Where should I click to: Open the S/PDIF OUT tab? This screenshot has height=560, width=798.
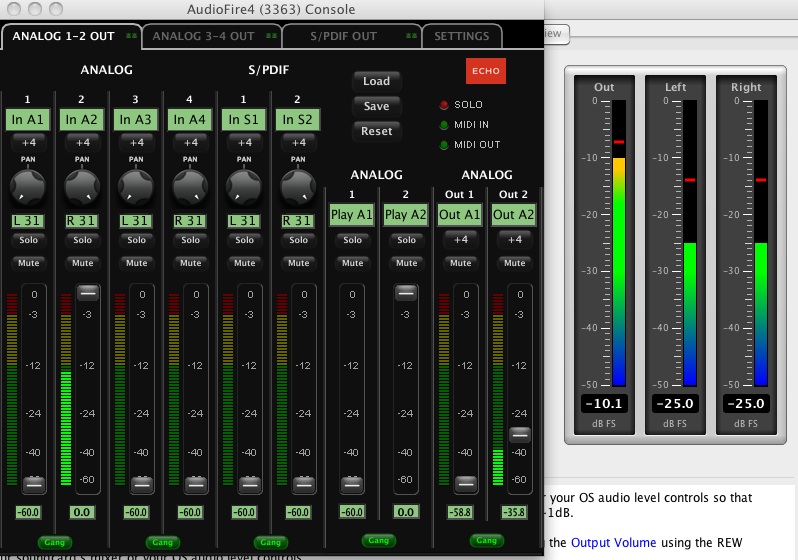point(351,36)
